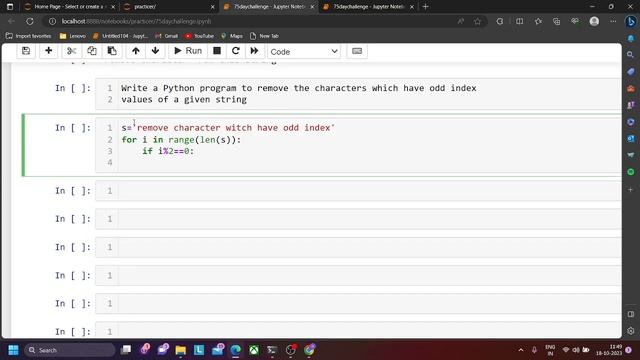
Task: Open a new browser tab
Action: click(425, 7)
